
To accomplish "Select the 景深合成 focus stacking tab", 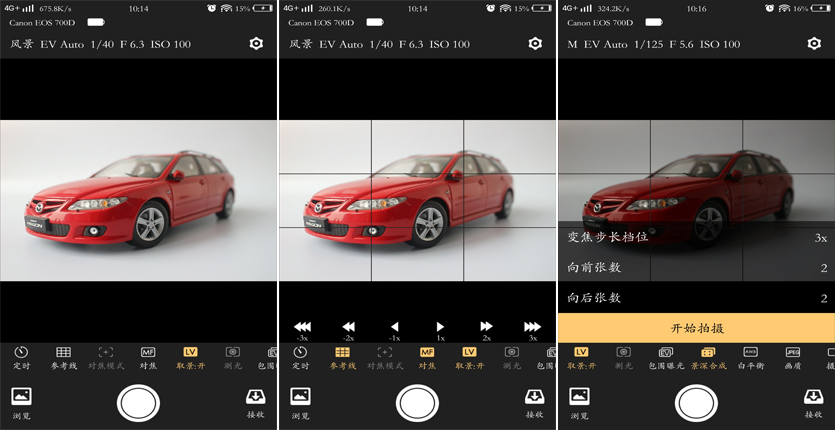I will tap(708, 357).
